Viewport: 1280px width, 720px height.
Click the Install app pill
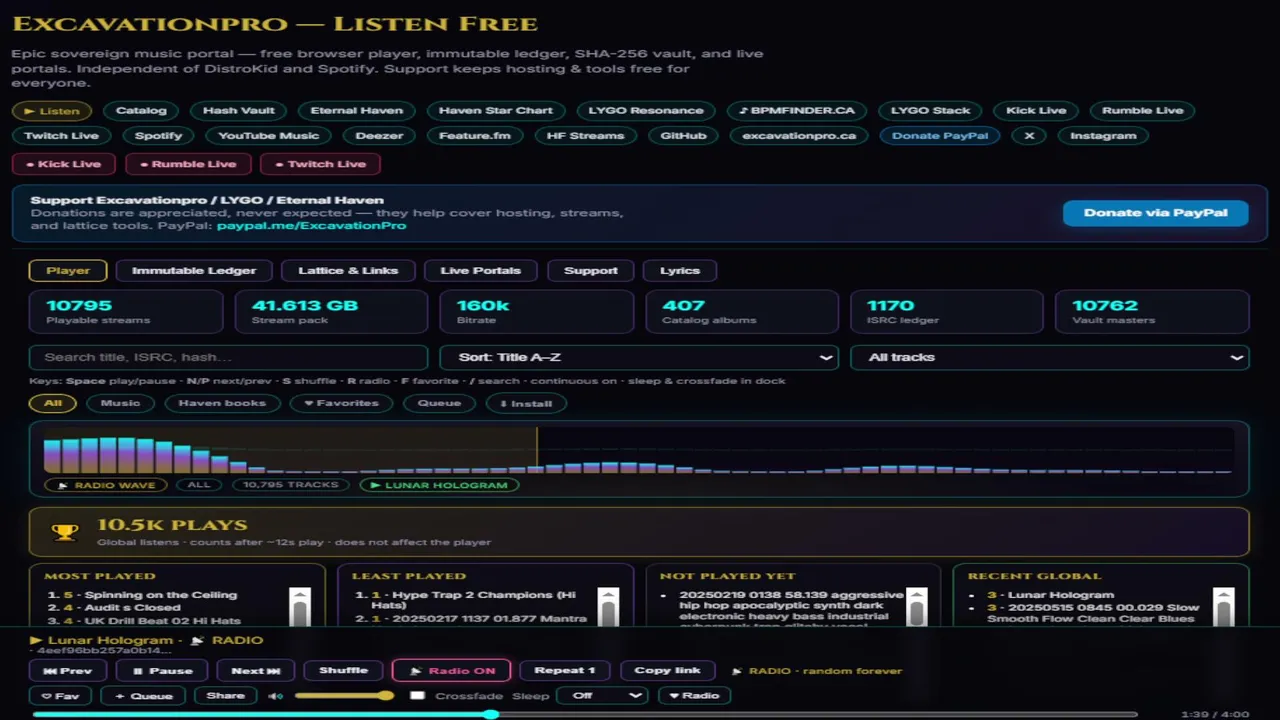(526, 403)
